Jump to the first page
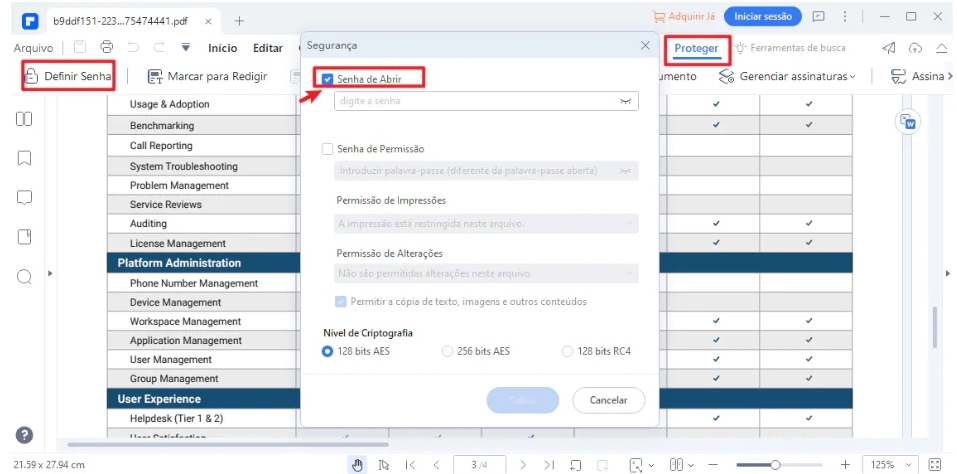Viewport: 957px width, 474px height. tap(410, 464)
